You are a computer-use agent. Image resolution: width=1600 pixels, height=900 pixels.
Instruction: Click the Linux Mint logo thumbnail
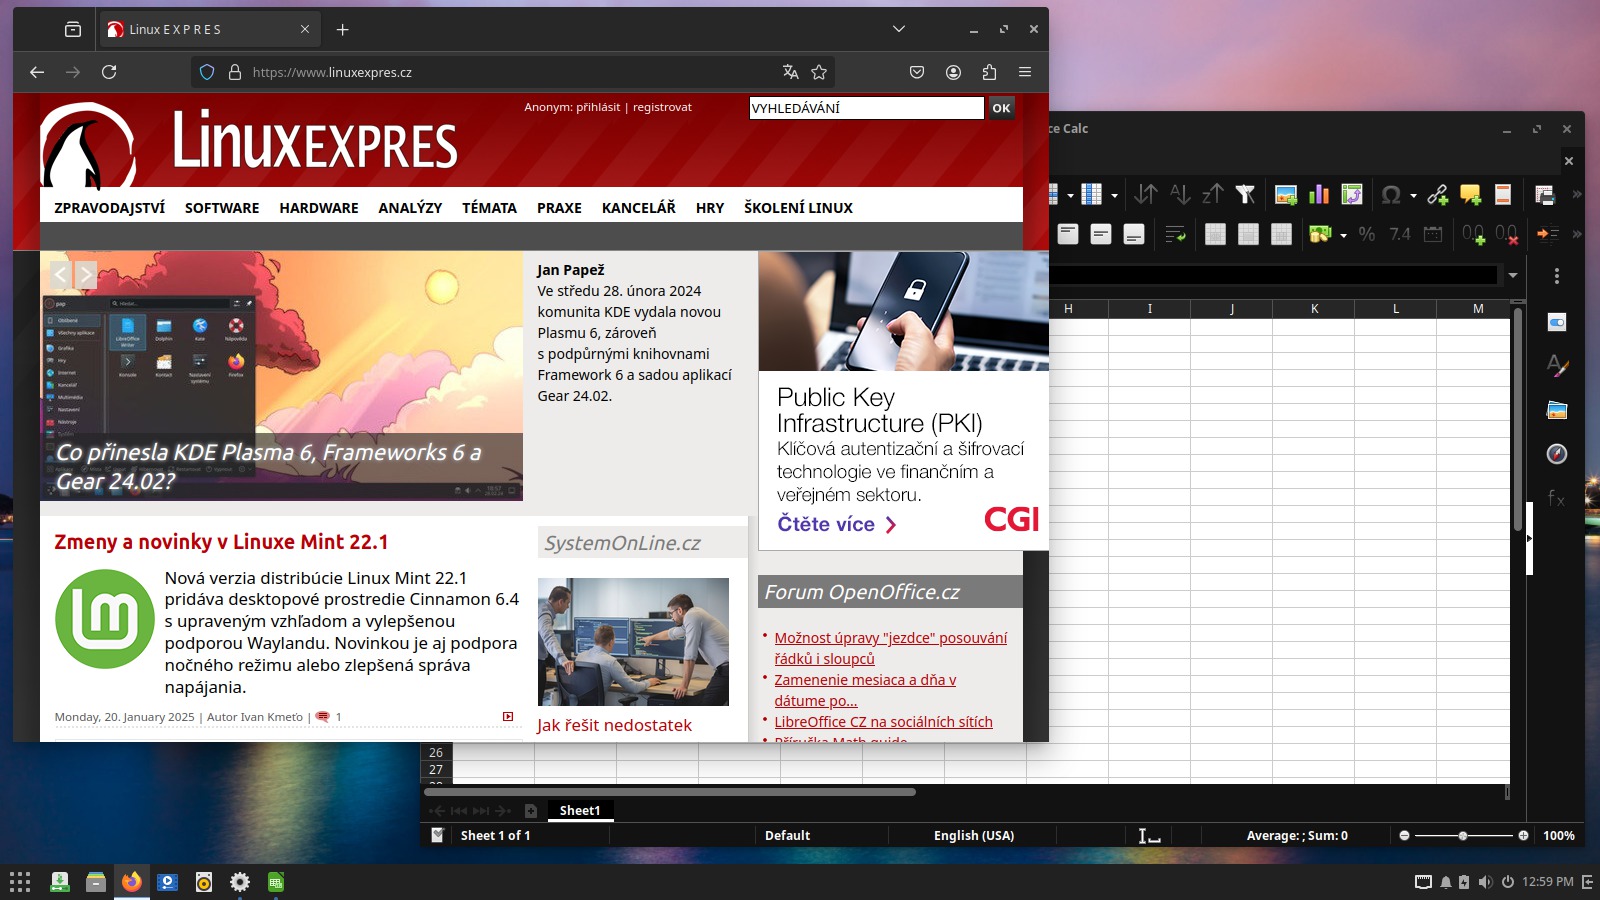pos(105,619)
